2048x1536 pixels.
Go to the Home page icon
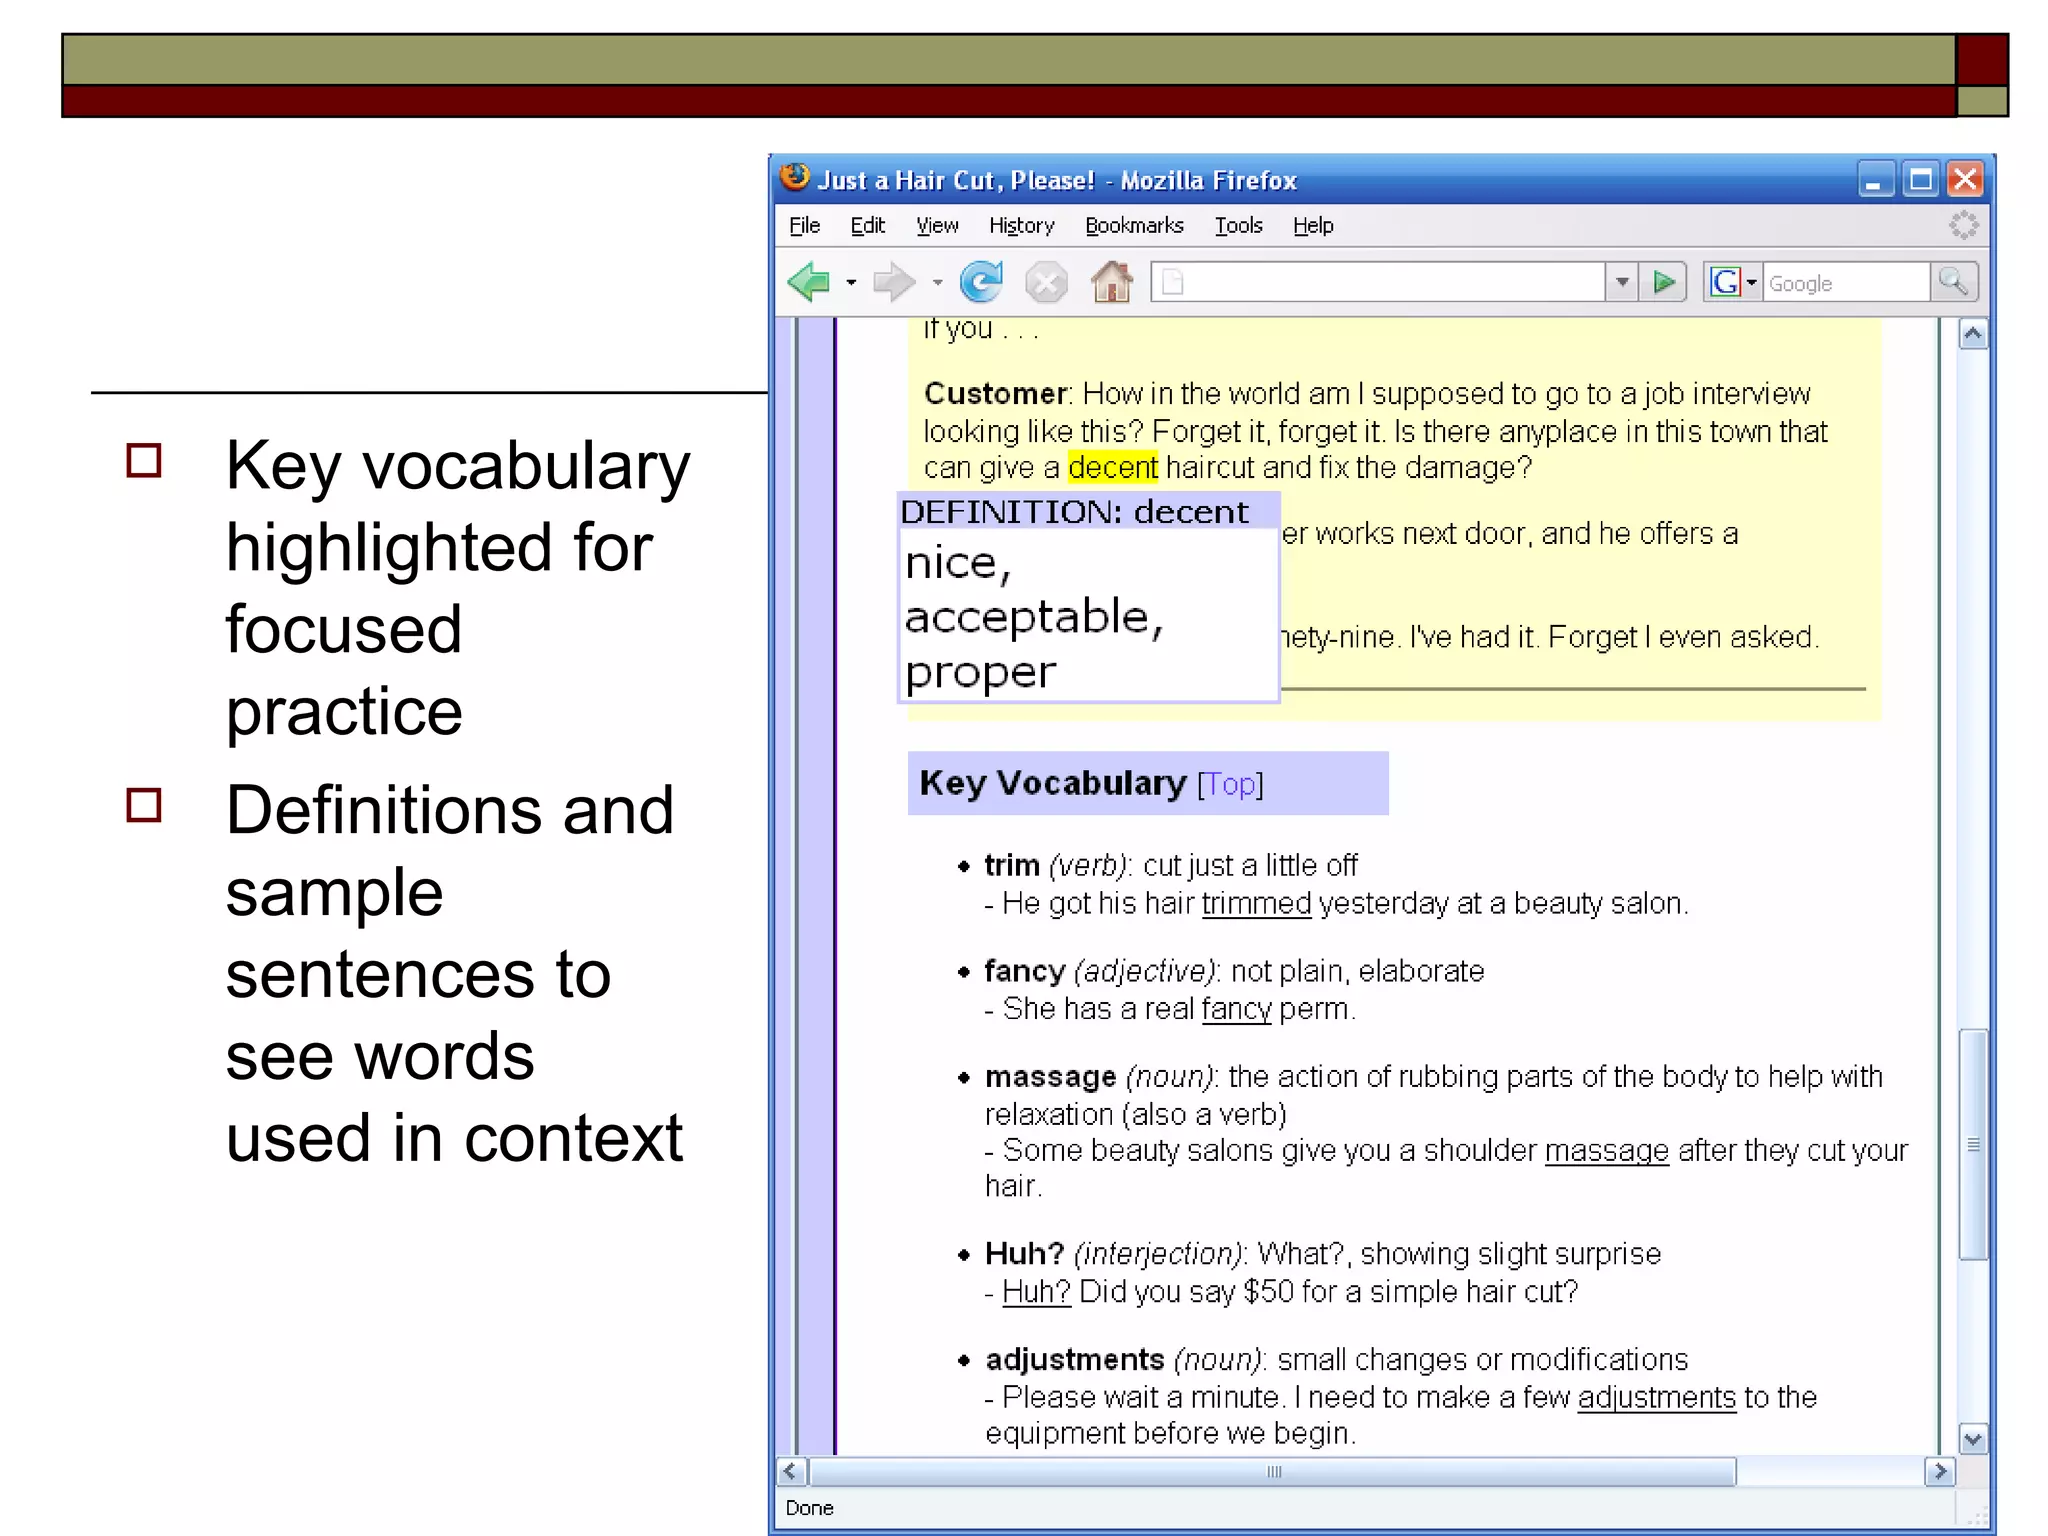1111,281
